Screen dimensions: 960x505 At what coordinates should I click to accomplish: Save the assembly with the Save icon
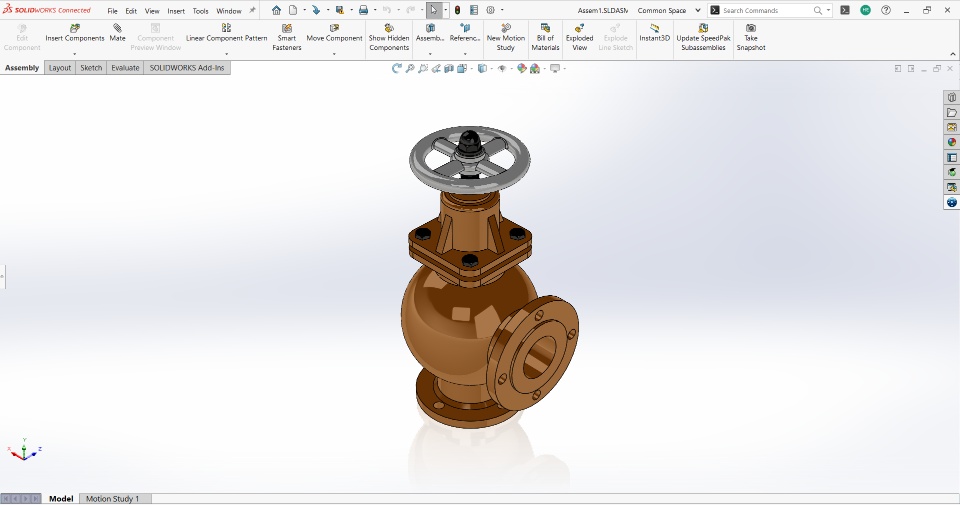click(340, 10)
